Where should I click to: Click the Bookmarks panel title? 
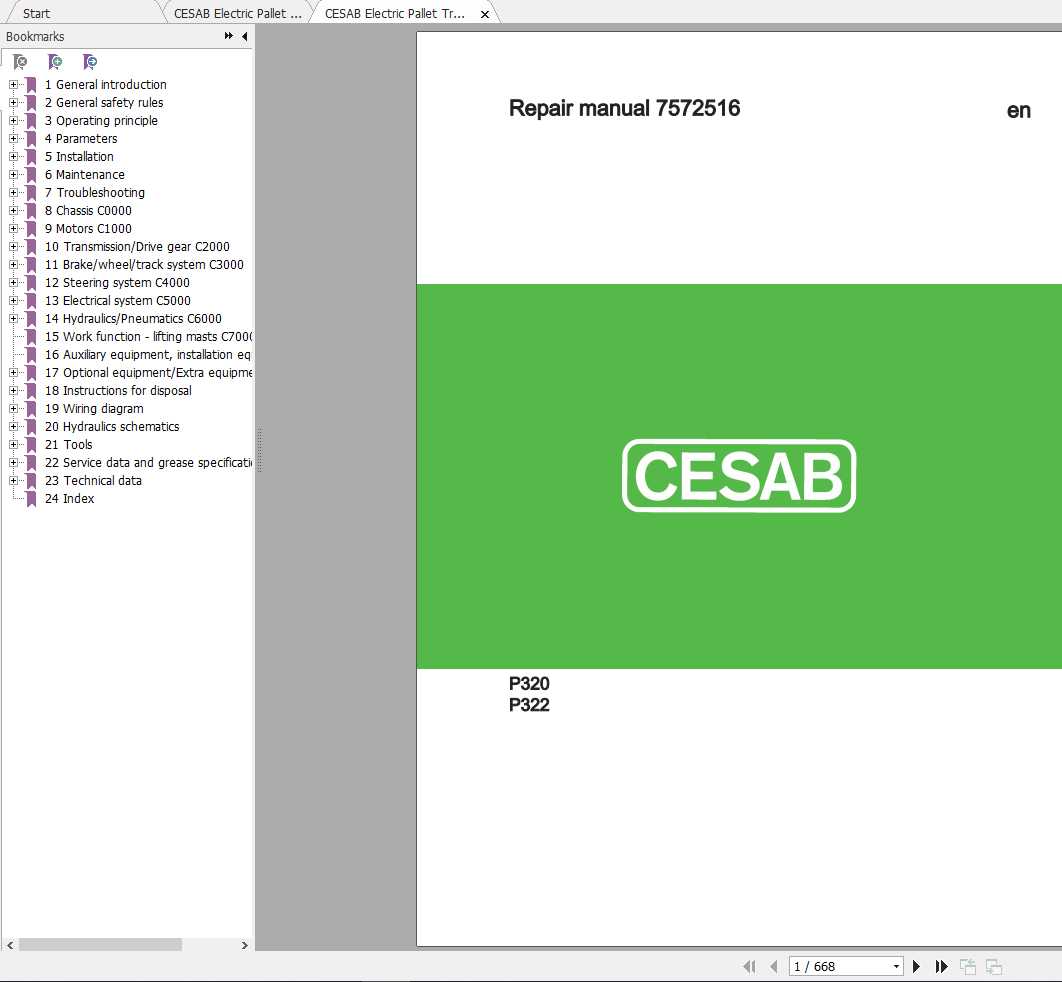pyautogui.click(x=35, y=37)
